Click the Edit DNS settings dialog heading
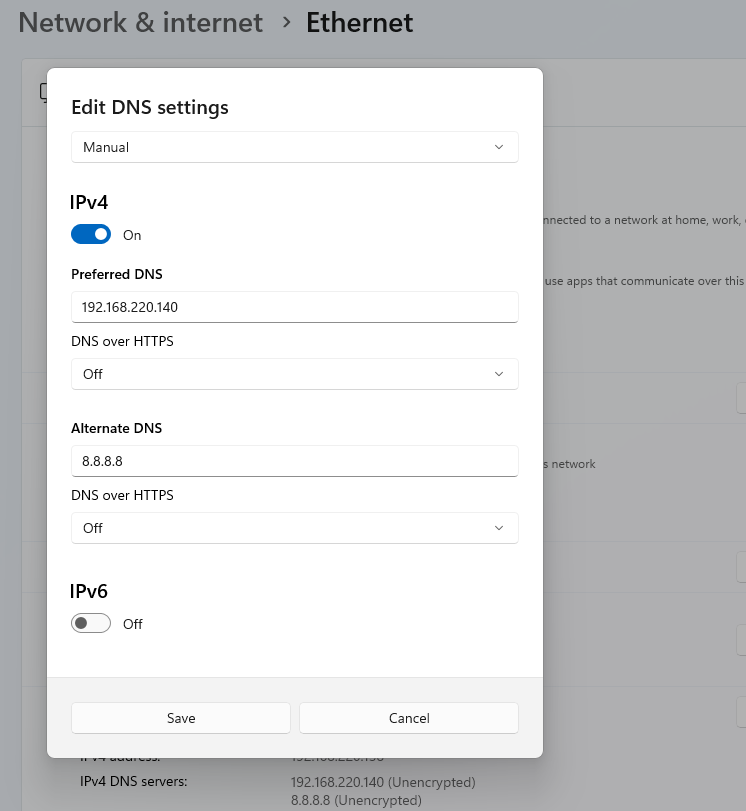 (x=150, y=108)
